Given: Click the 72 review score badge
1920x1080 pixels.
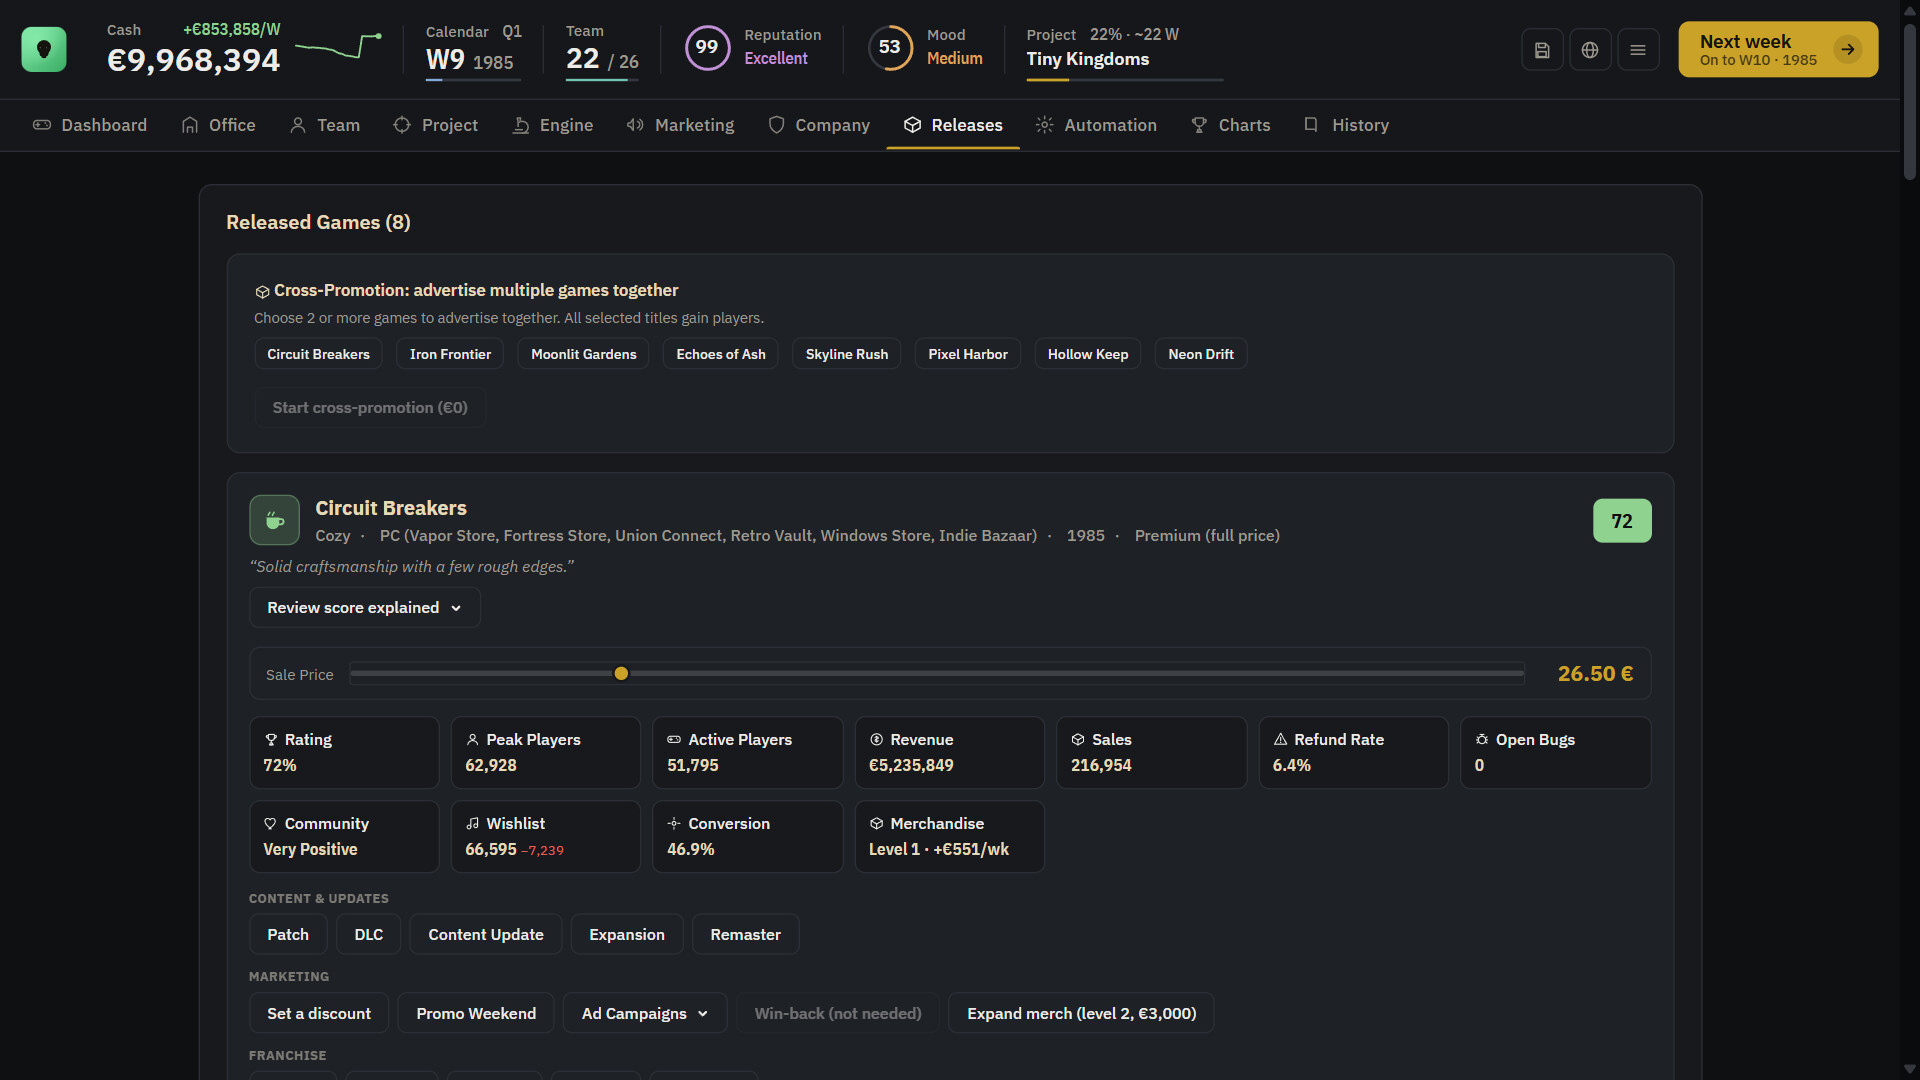Looking at the screenshot, I should point(1622,521).
